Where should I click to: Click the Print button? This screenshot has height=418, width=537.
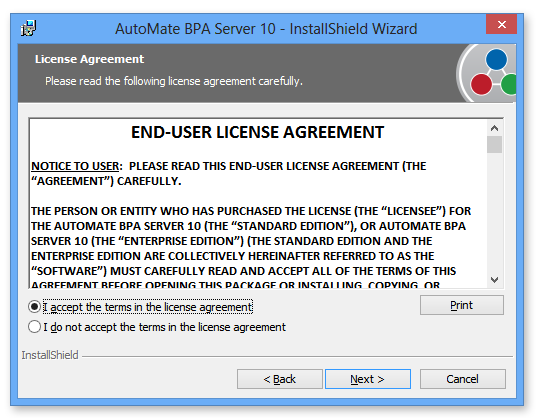coord(462,305)
